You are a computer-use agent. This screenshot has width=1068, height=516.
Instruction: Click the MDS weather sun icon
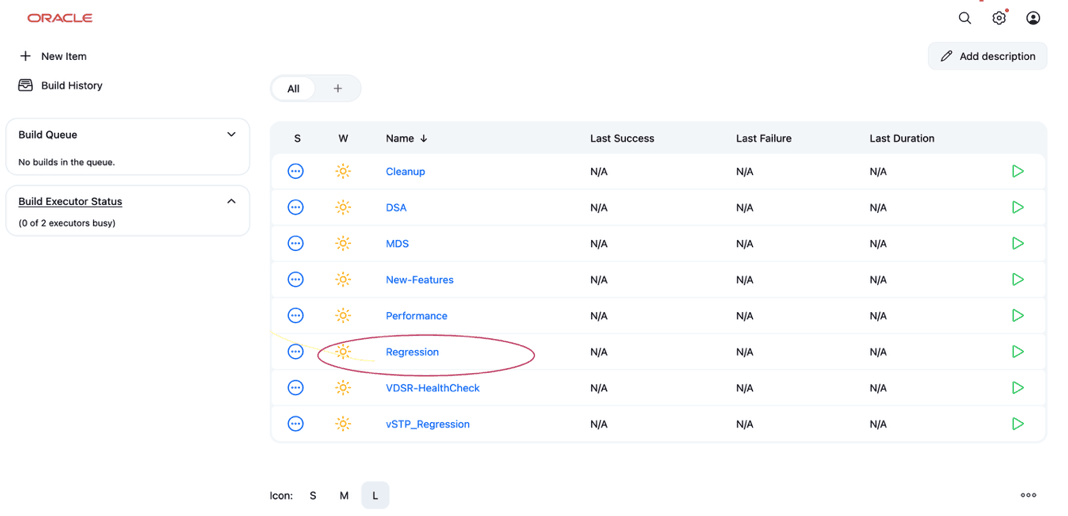coord(343,244)
